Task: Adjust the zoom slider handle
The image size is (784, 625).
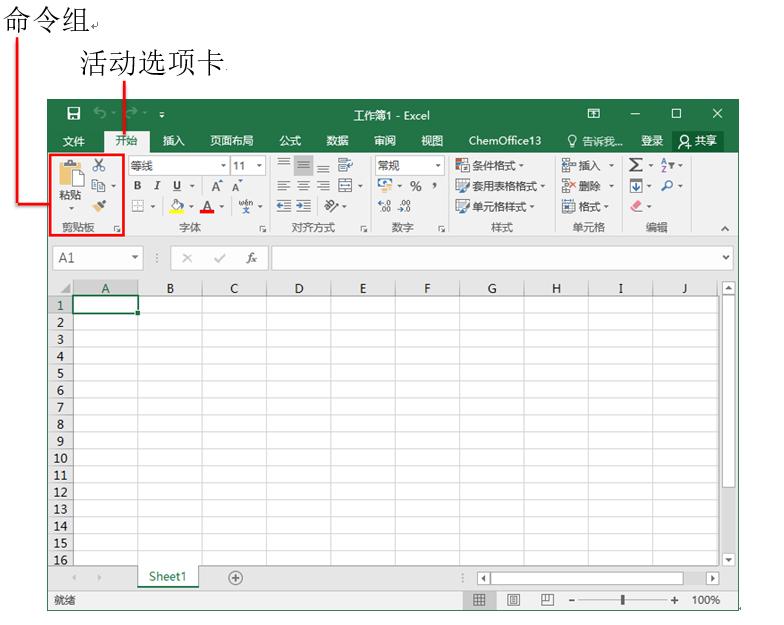Action: pos(622,600)
